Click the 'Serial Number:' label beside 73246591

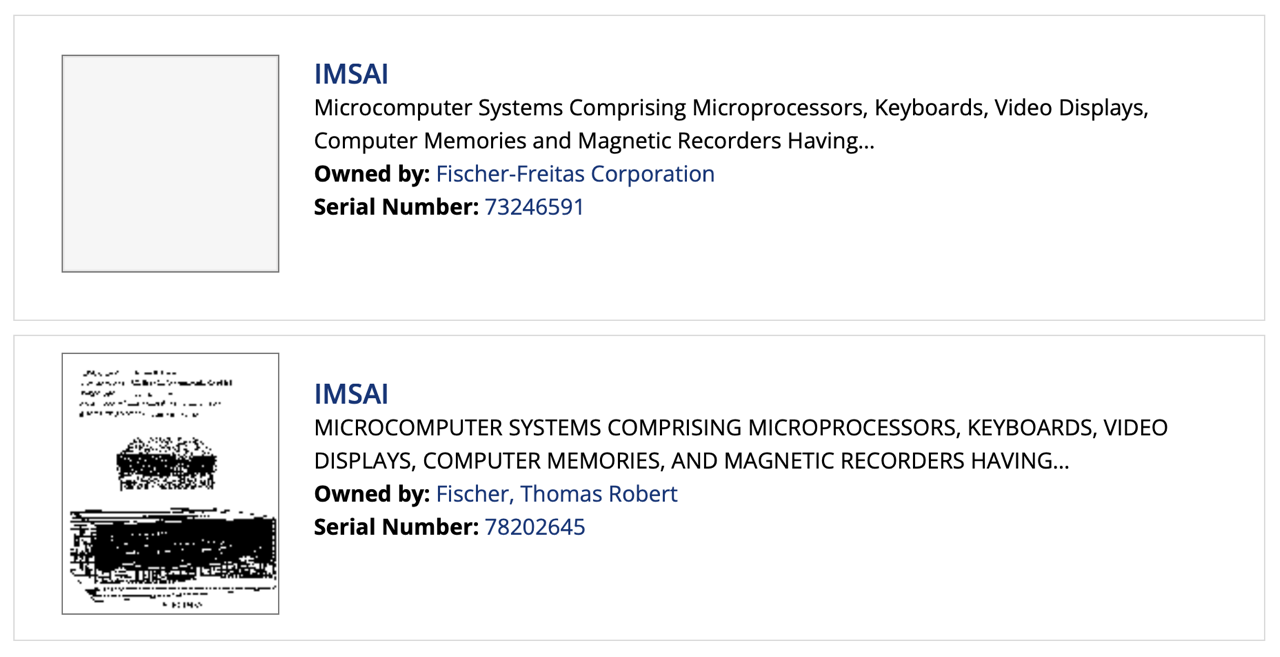396,207
